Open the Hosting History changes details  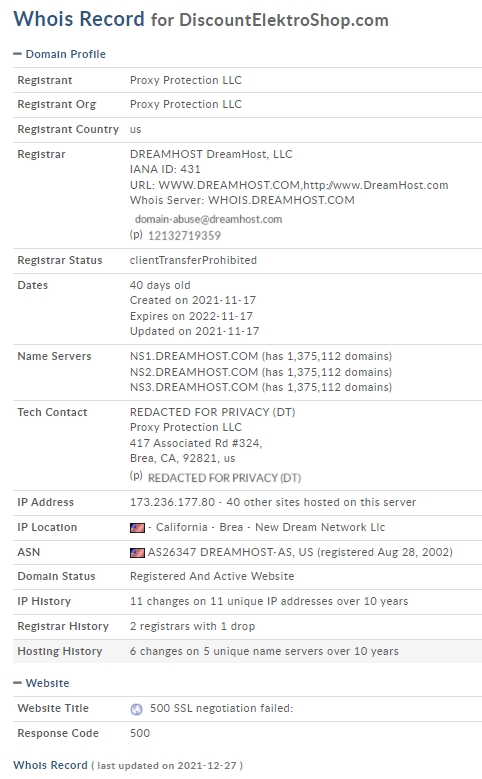[264, 651]
